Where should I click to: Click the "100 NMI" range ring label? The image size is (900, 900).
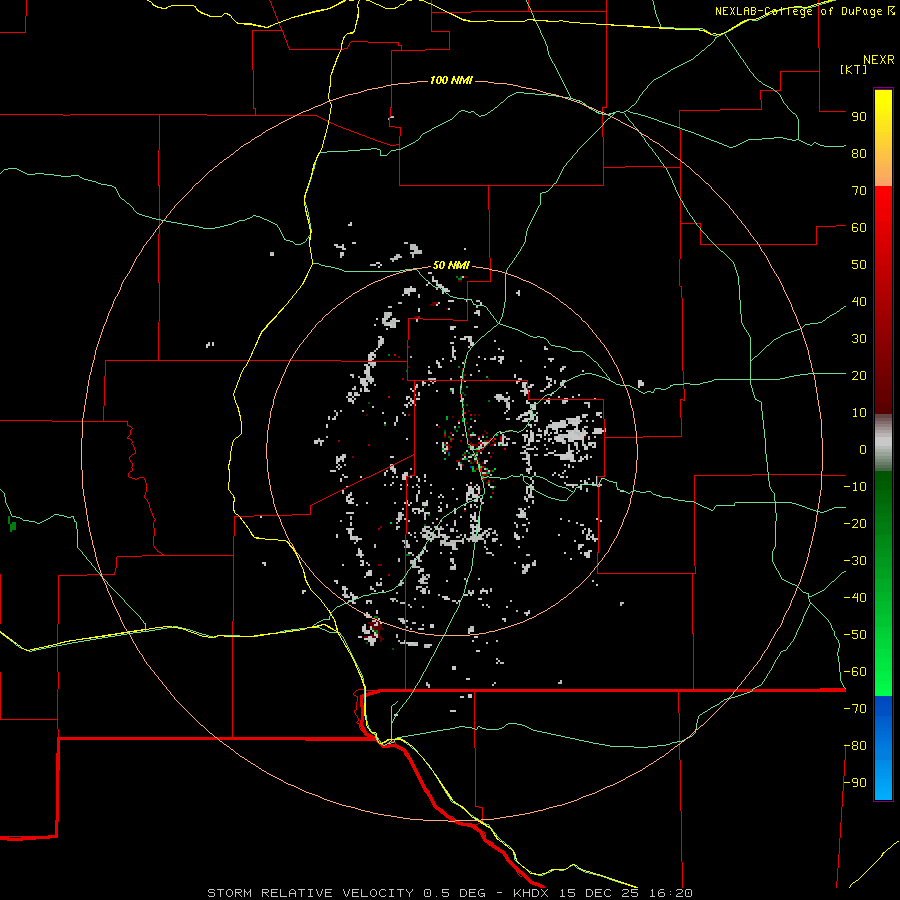point(451,80)
